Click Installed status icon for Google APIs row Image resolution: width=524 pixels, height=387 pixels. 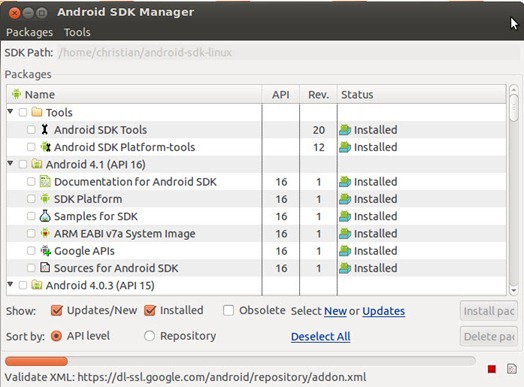pyautogui.click(x=345, y=251)
